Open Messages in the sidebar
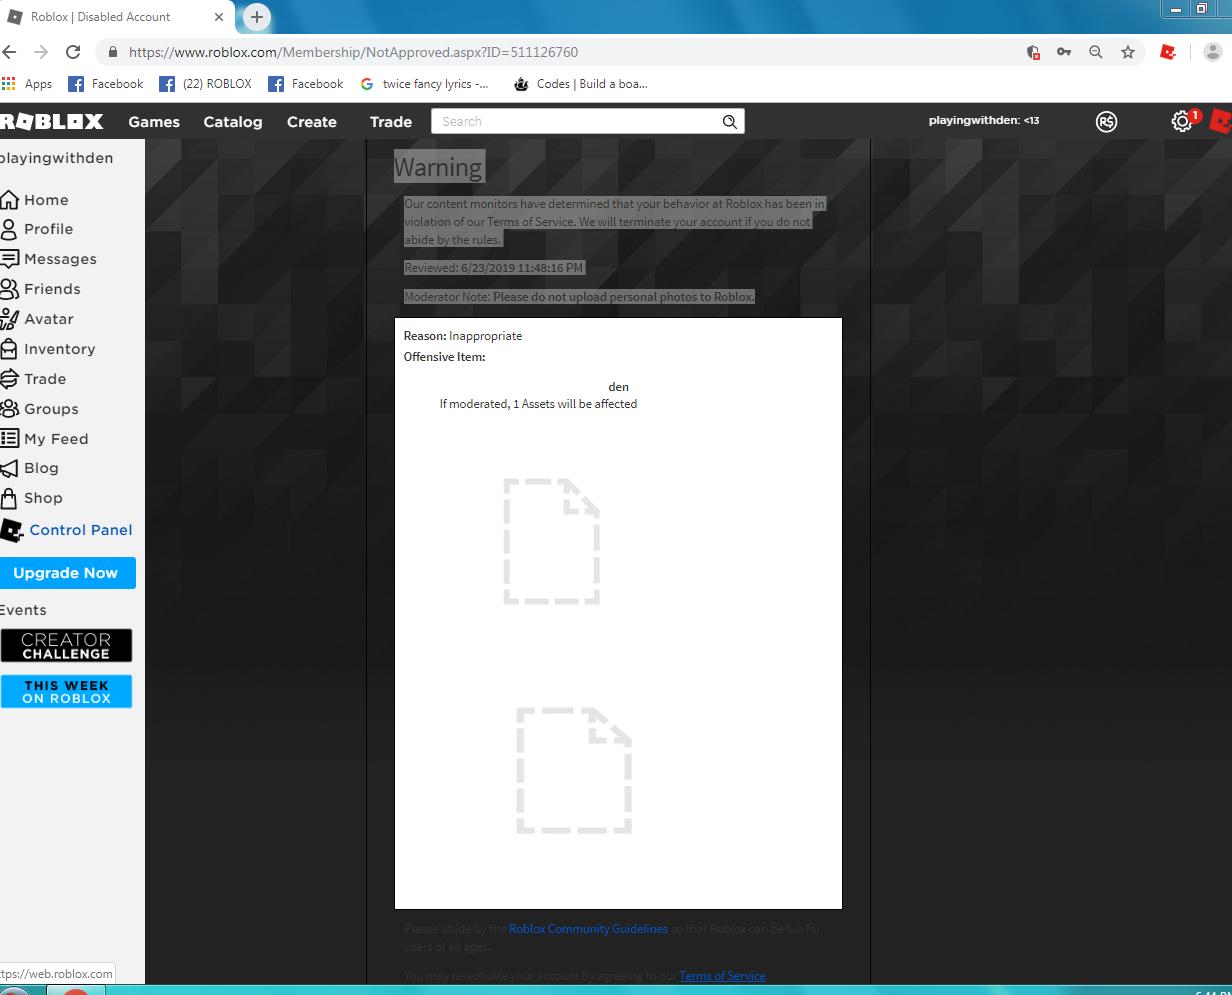Image resolution: width=1232 pixels, height=995 pixels. [x=50, y=259]
